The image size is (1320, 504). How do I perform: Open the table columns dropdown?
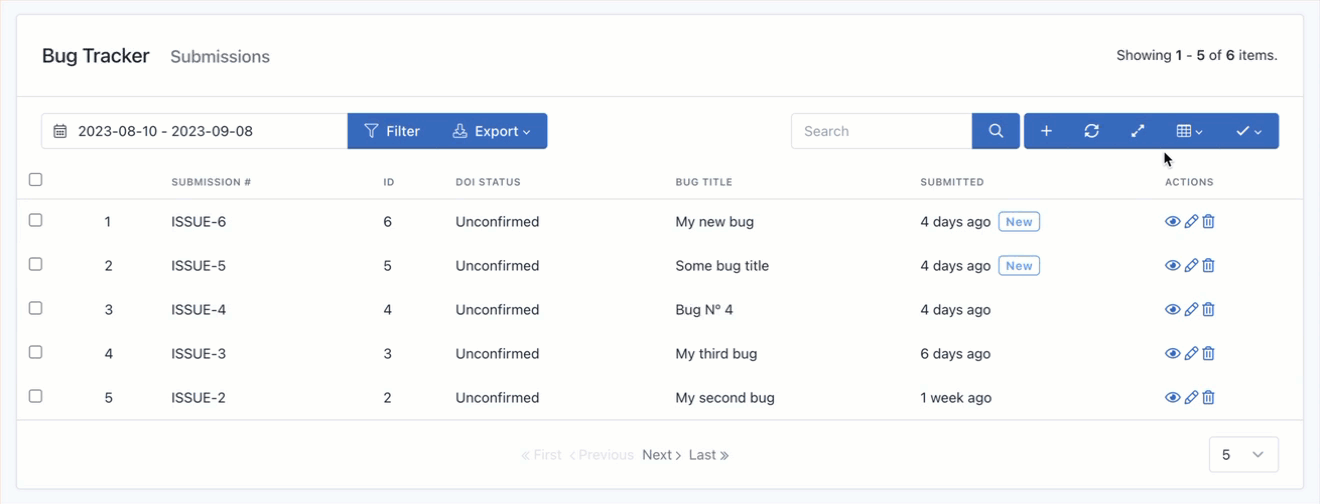(1189, 131)
